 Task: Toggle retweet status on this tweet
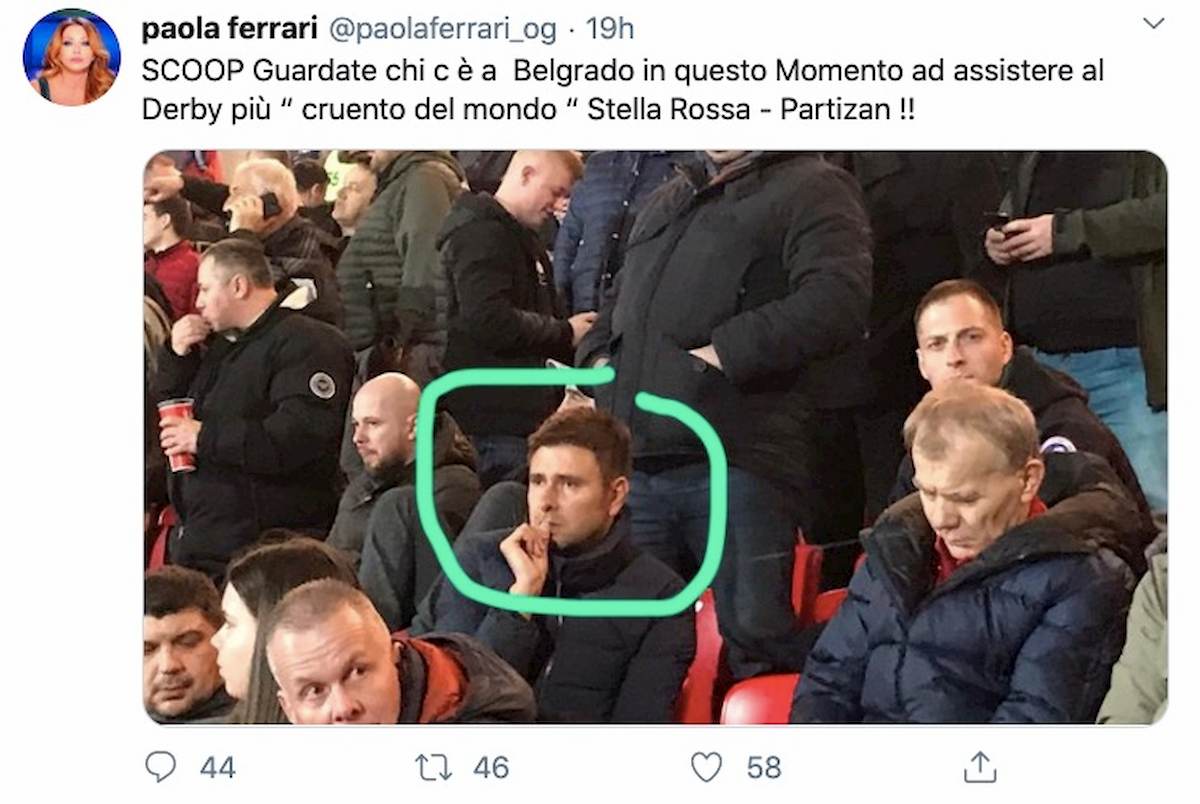click(434, 769)
